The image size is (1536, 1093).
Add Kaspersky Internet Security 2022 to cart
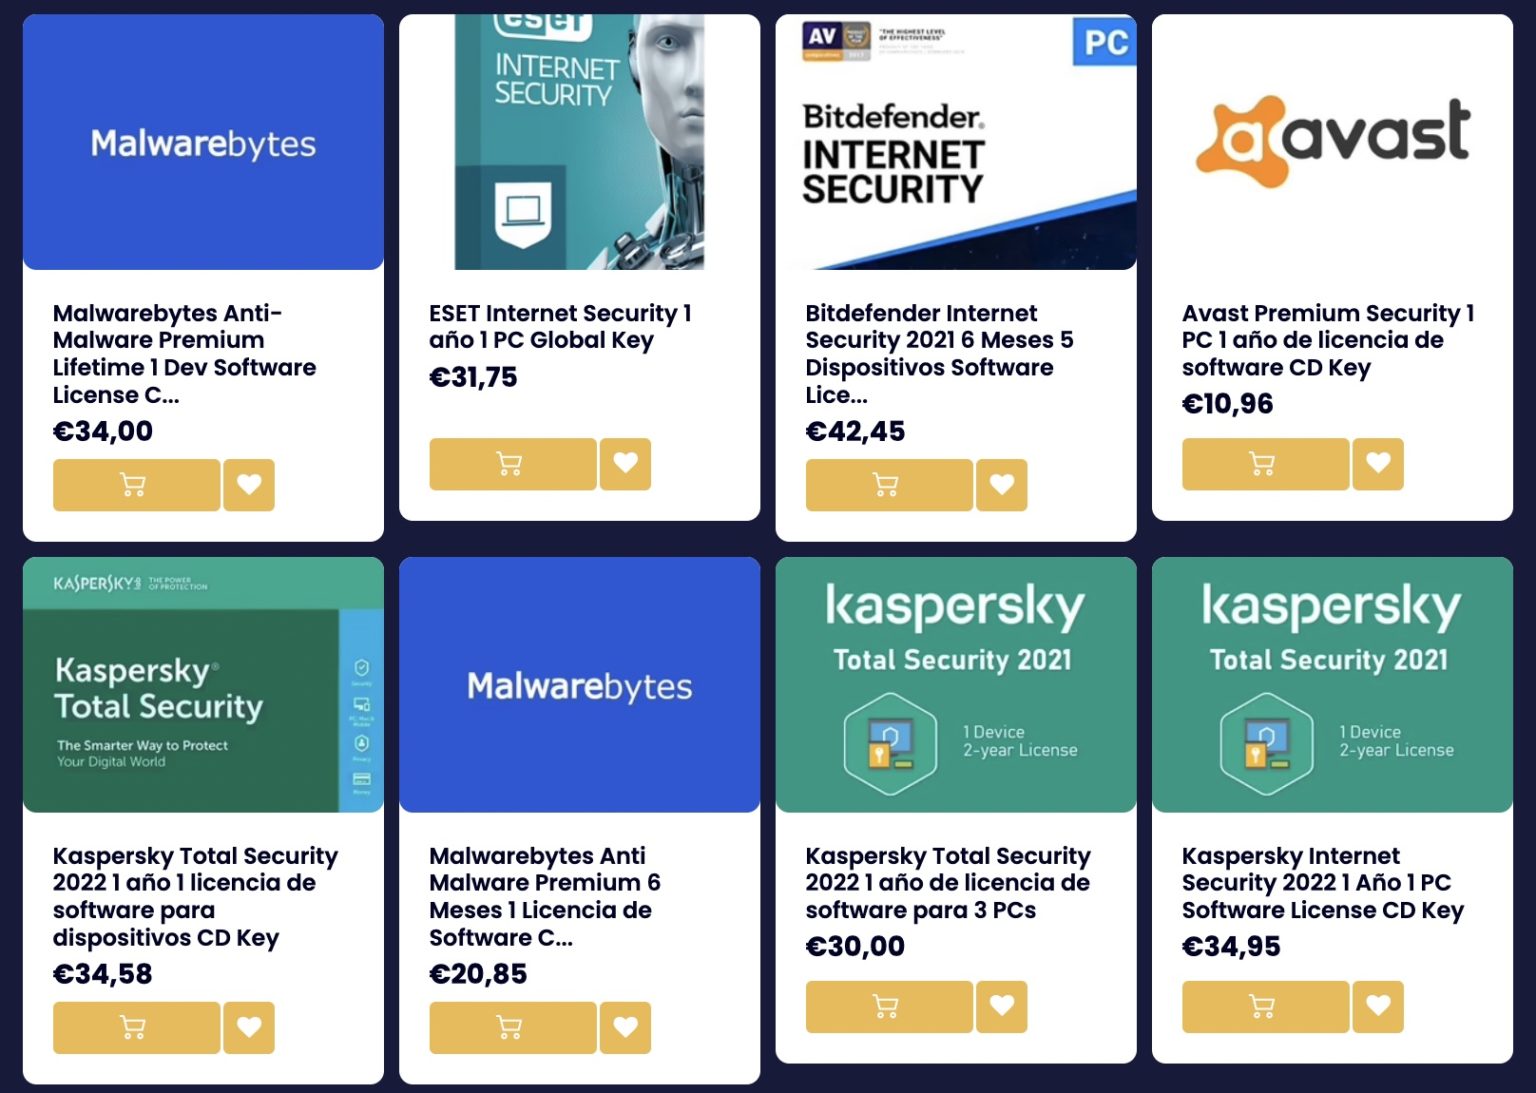pyautogui.click(x=1264, y=1007)
